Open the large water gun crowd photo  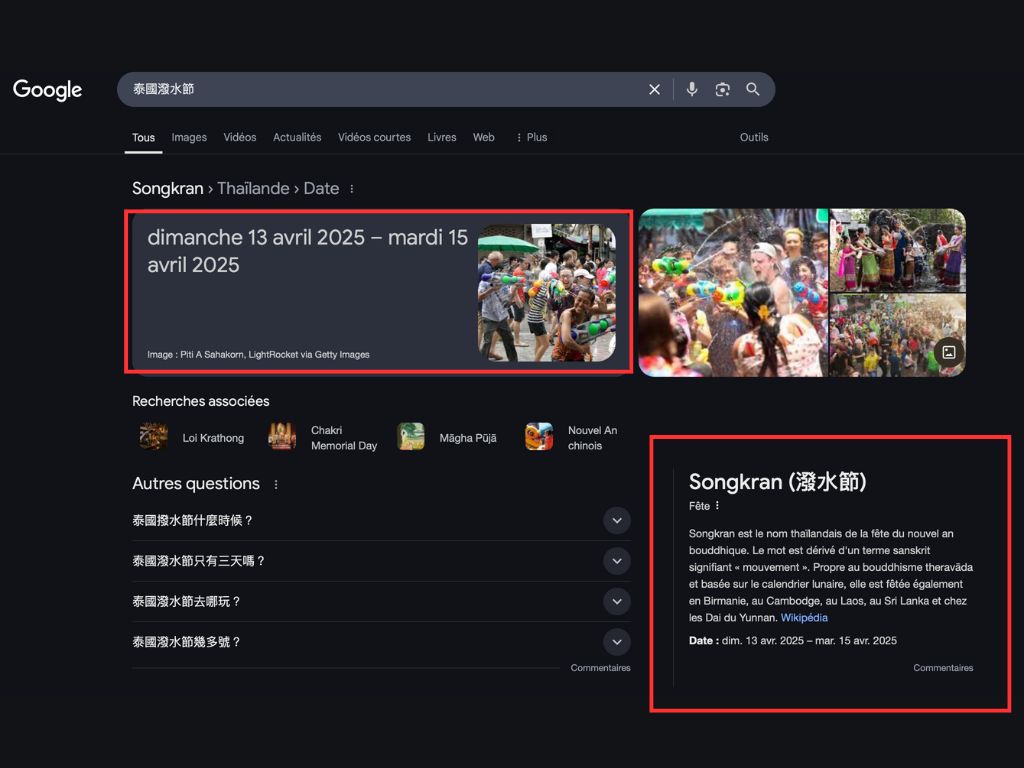733,293
